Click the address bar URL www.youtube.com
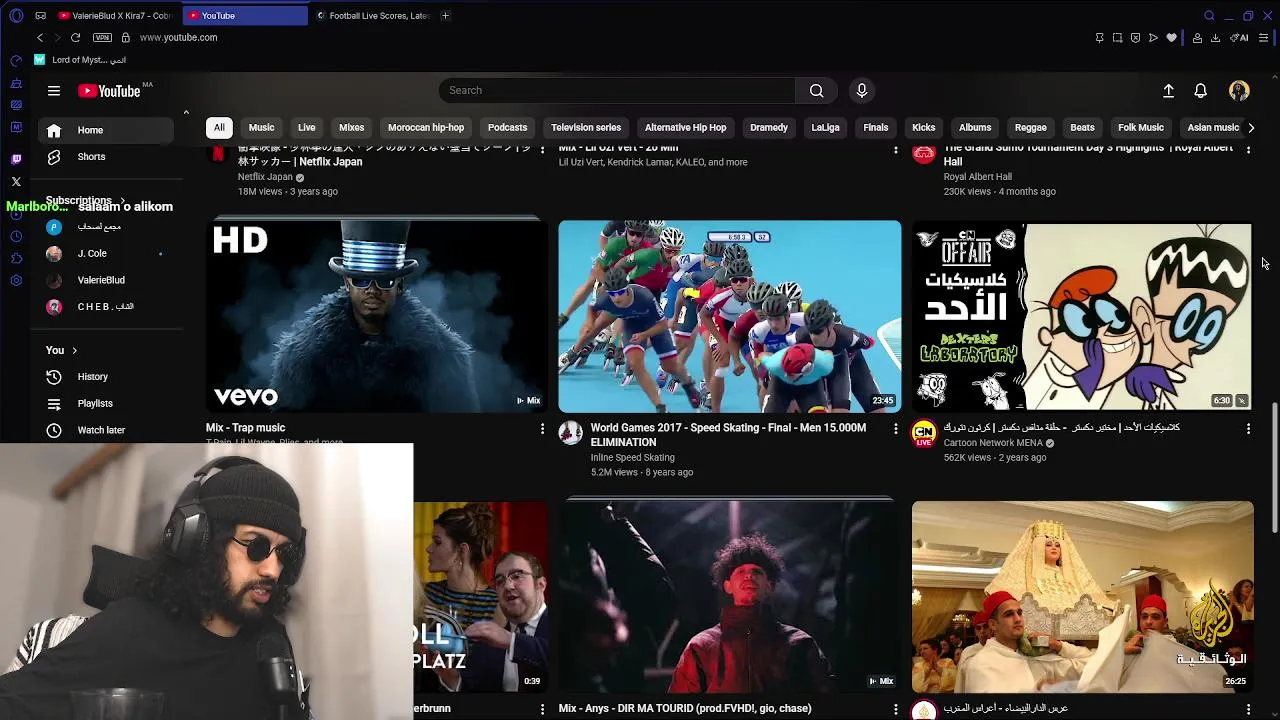This screenshot has width=1280, height=720. point(178,38)
